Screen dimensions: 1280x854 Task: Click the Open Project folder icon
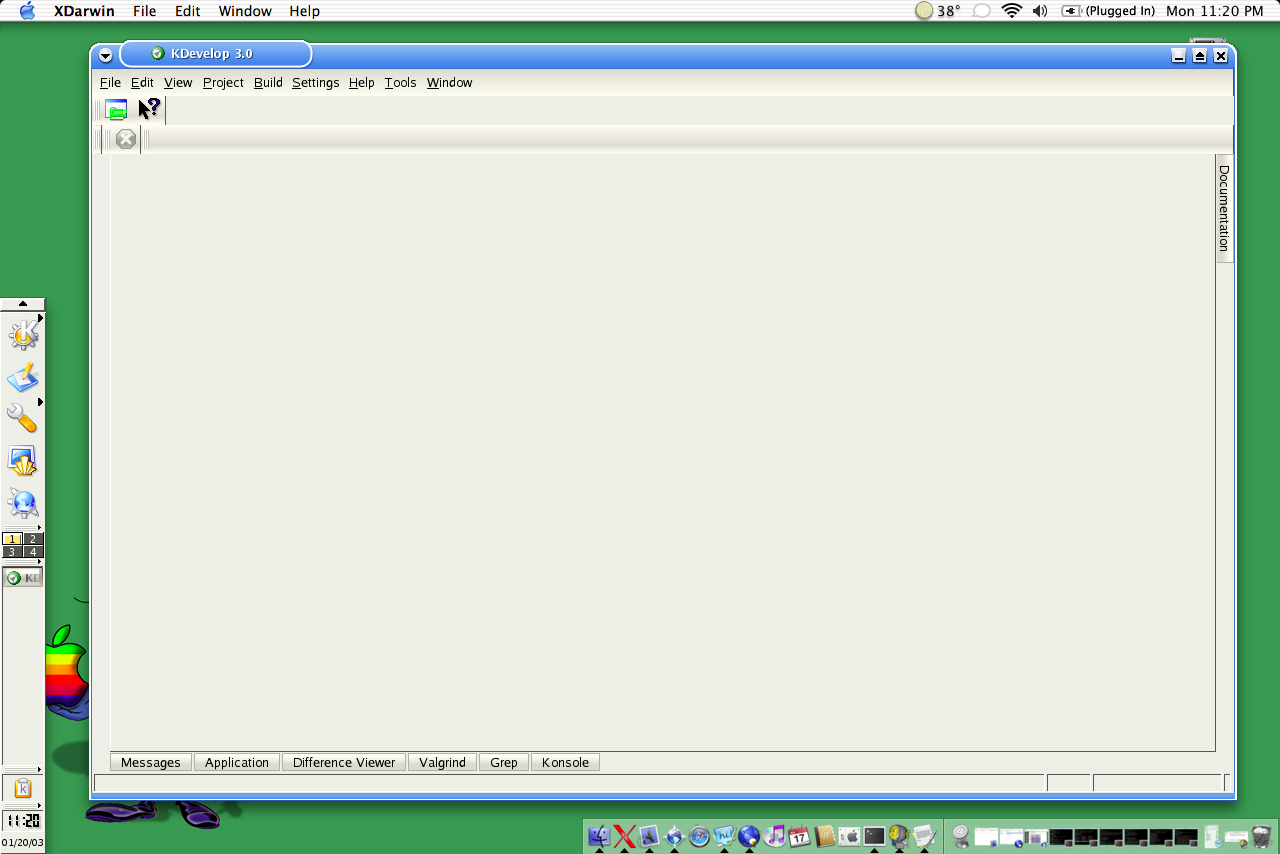pyautogui.click(x=116, y=110)
